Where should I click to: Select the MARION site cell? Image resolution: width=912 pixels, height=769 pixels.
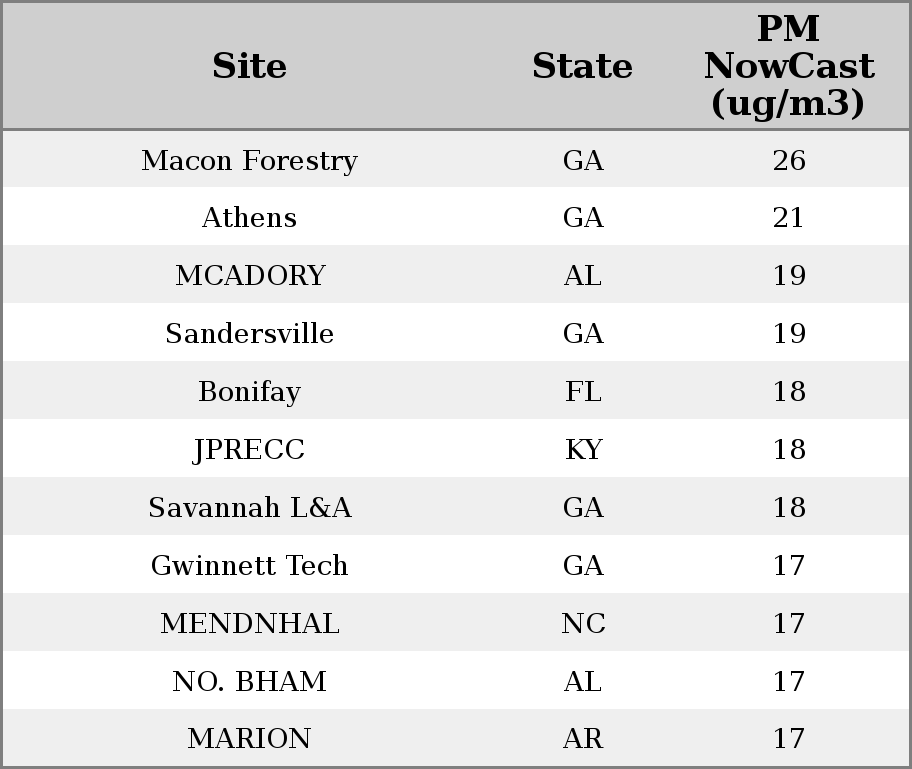coord(249,739)
